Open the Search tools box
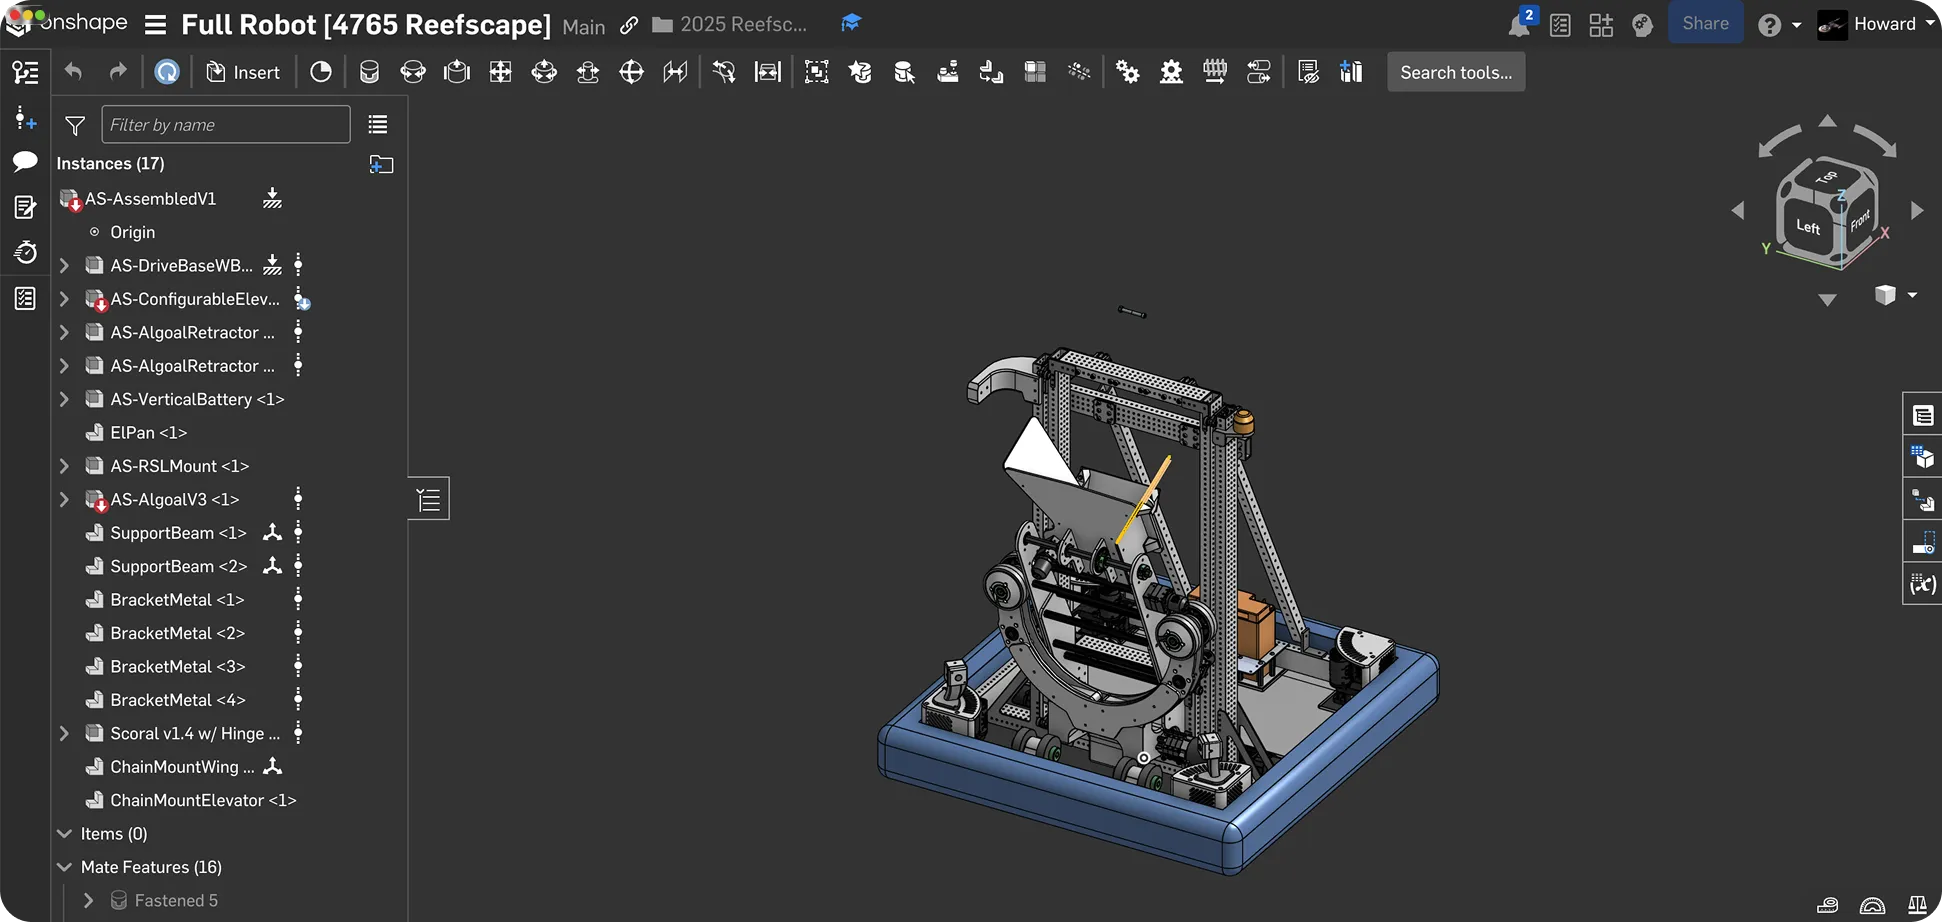This screenshot has width=1942, height=922. pyautogui.click(x=1455, y=72)
